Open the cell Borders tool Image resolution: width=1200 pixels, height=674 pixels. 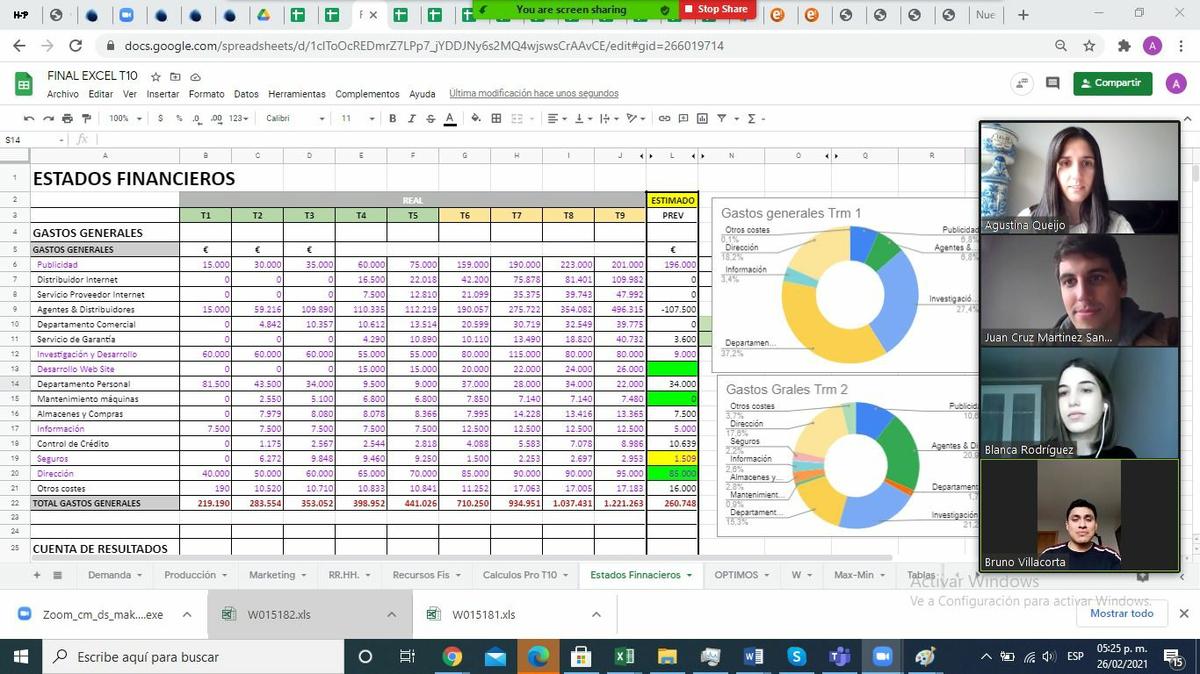tap(496, 118)
